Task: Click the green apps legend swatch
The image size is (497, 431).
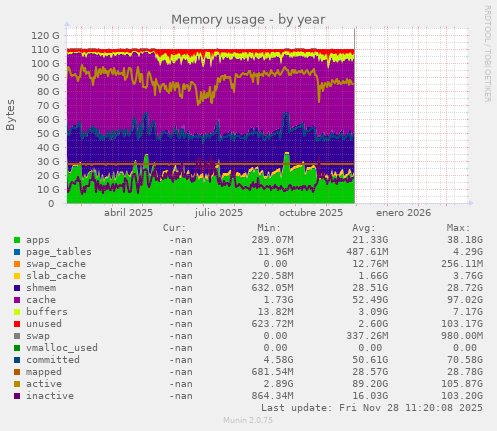Action: click(17, 240)
